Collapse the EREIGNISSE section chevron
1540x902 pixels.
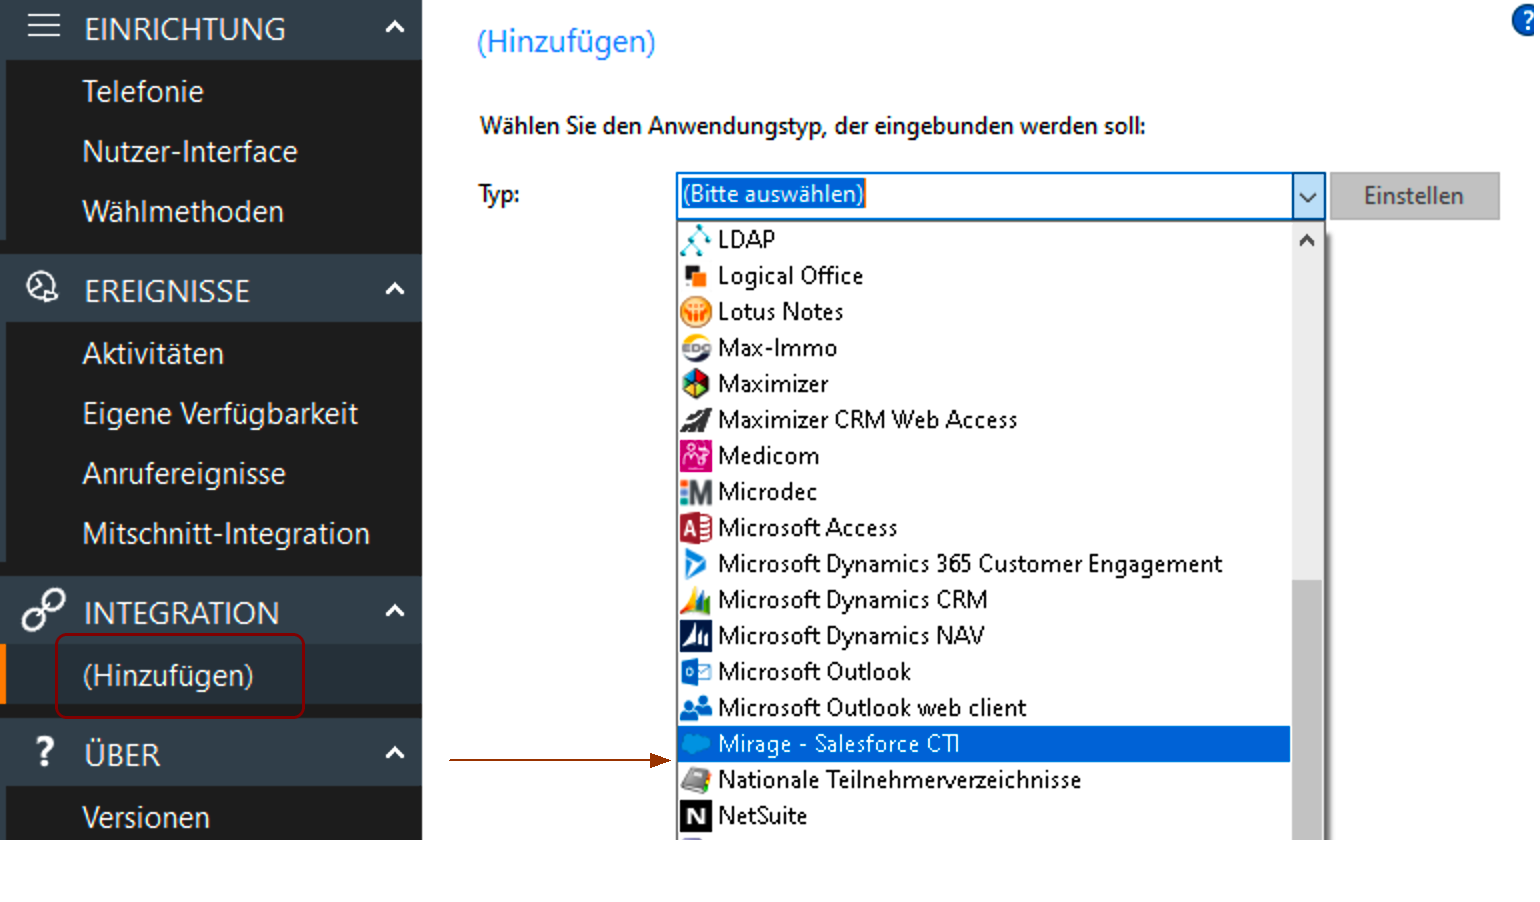pos(395,289)
